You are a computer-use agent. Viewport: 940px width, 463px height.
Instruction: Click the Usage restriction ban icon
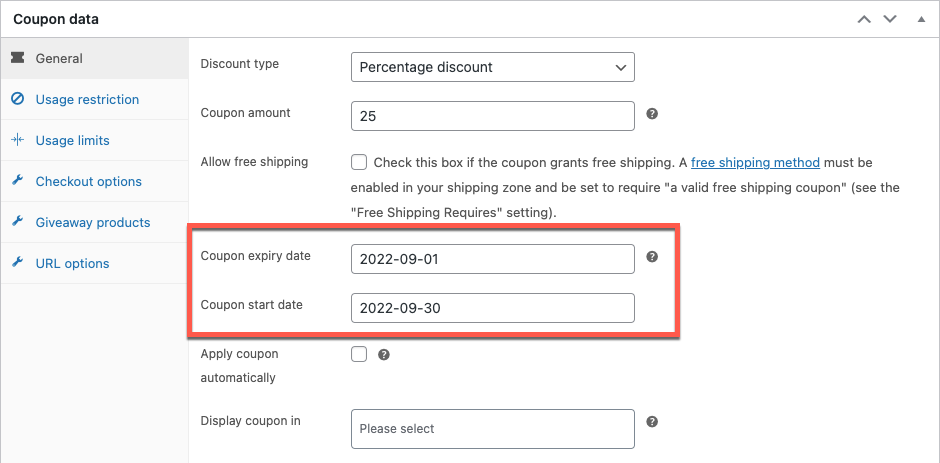(x=17, y=99)
